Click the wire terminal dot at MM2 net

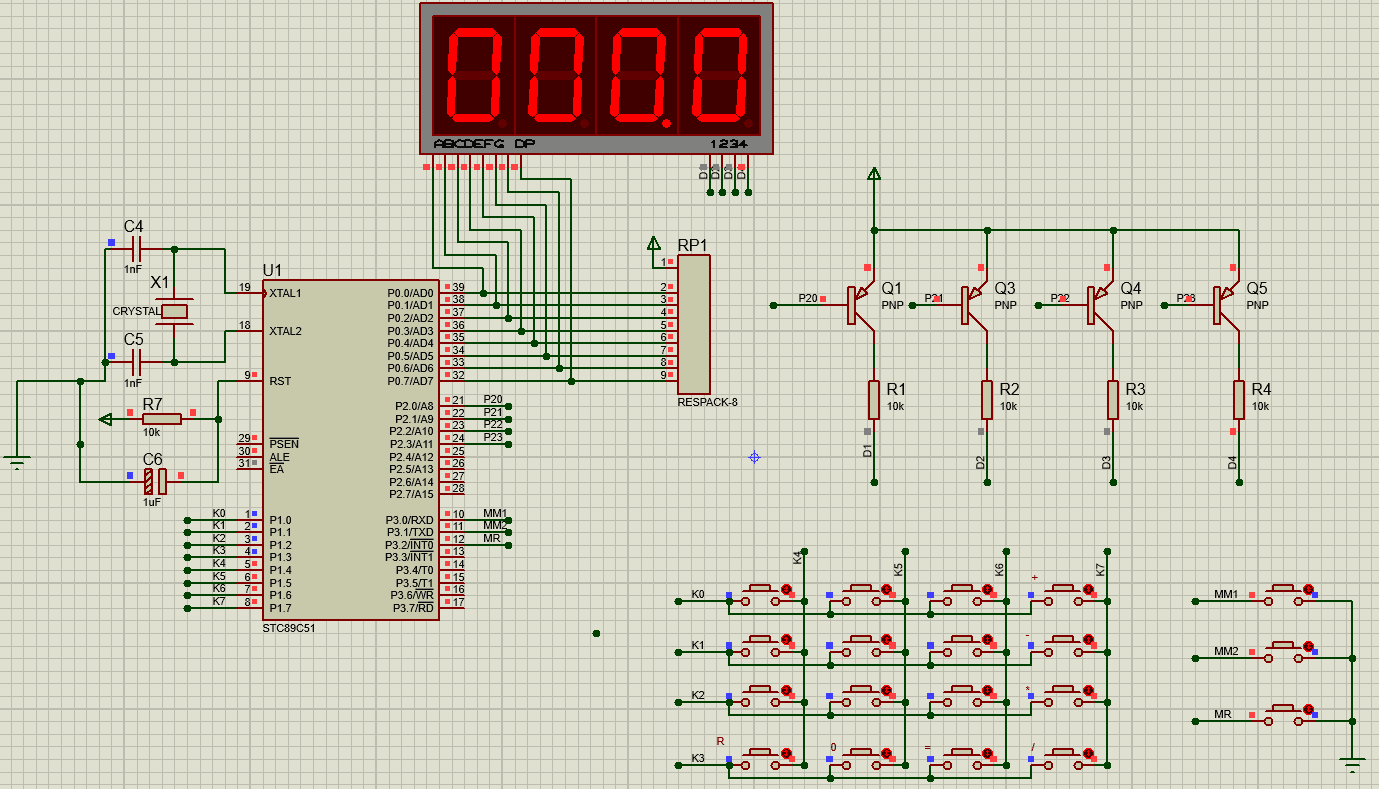[1195, 658]
